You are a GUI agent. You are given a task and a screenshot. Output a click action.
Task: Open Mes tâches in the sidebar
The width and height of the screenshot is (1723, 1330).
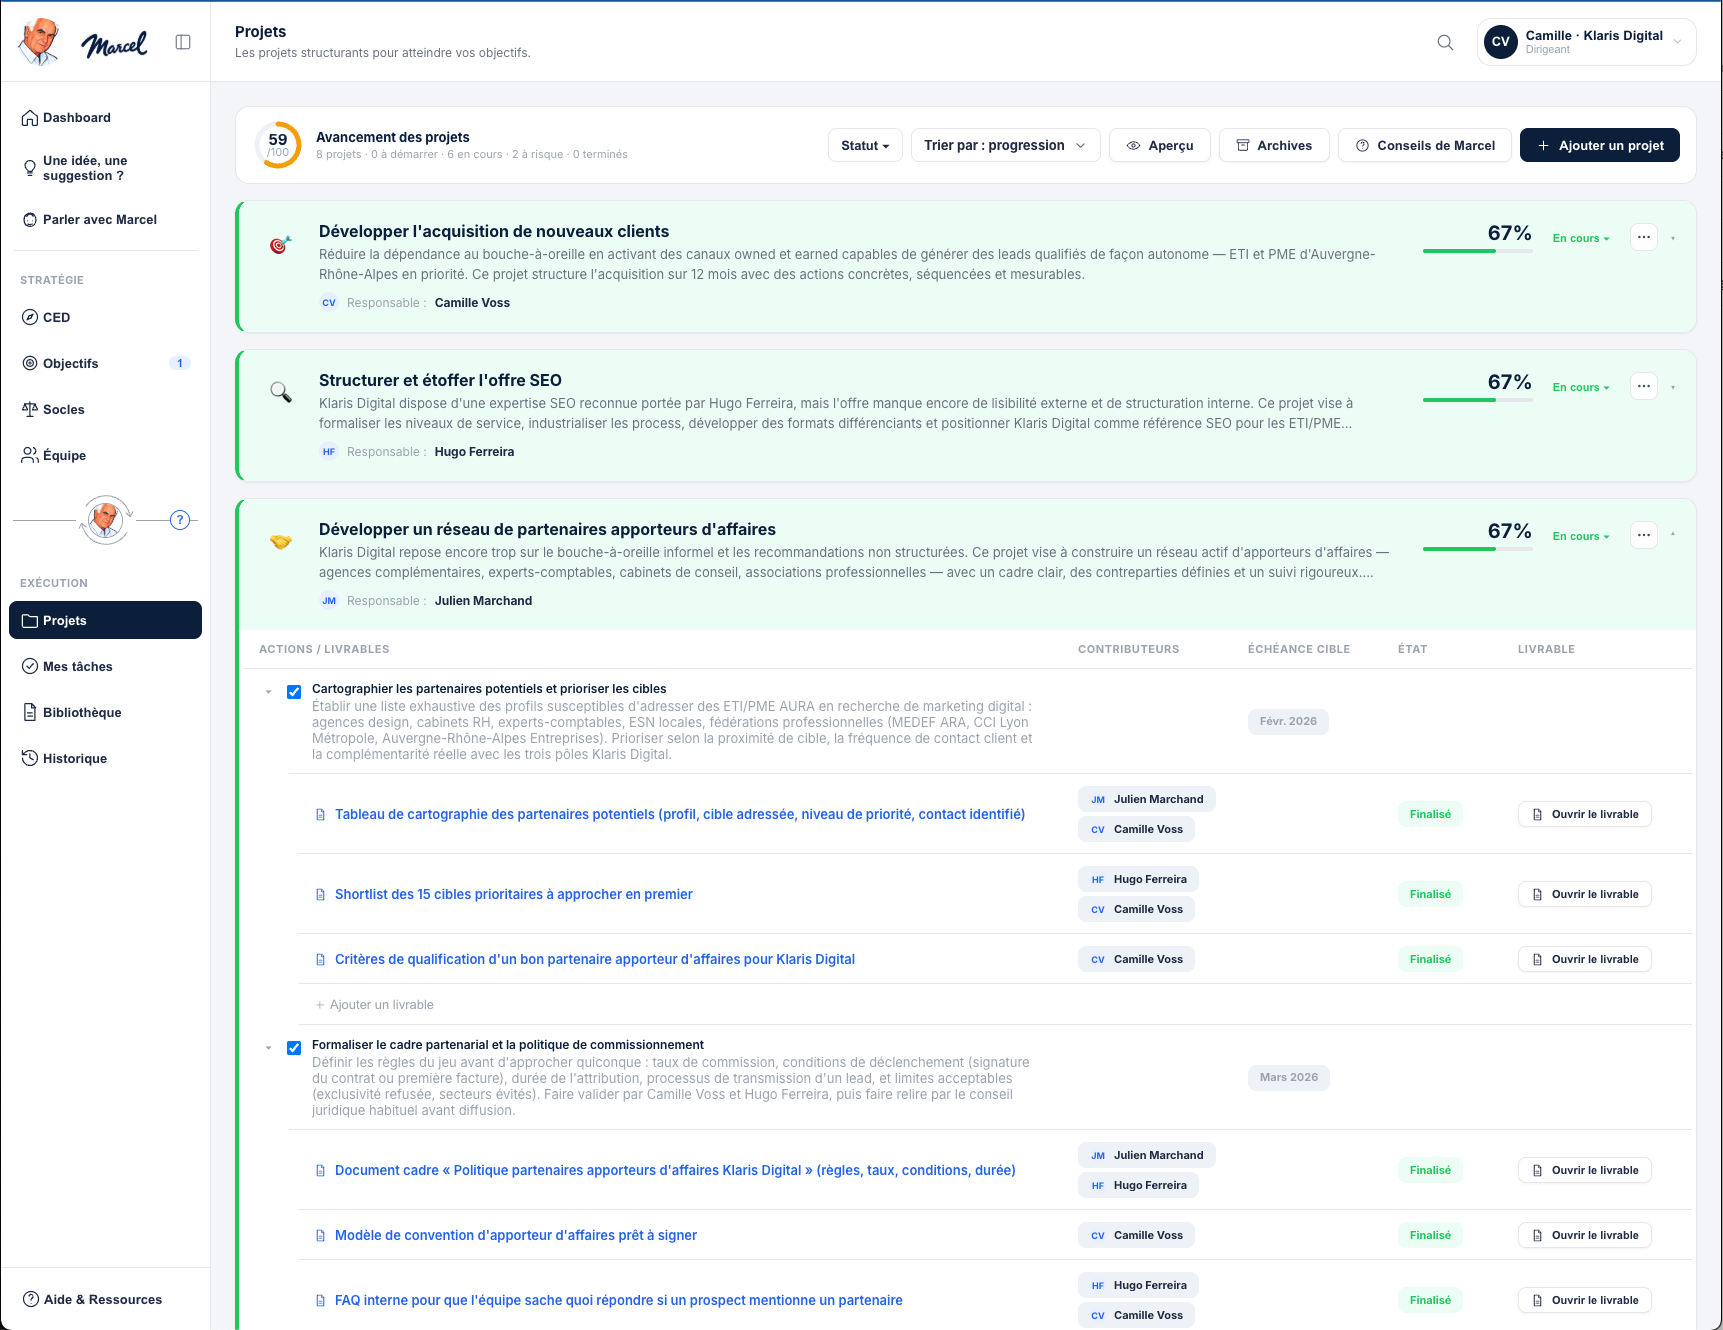point(105,667)
